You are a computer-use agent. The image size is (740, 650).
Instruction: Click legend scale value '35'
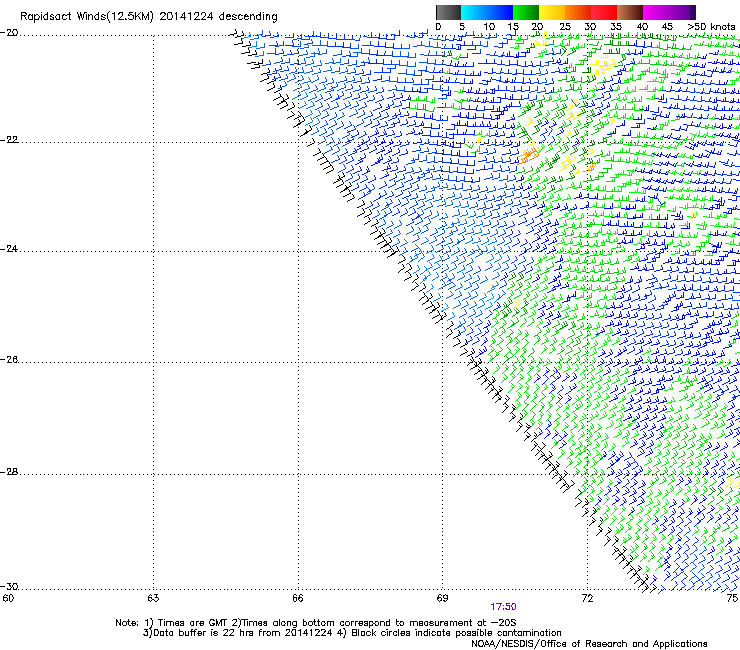(x=616, y=27)
